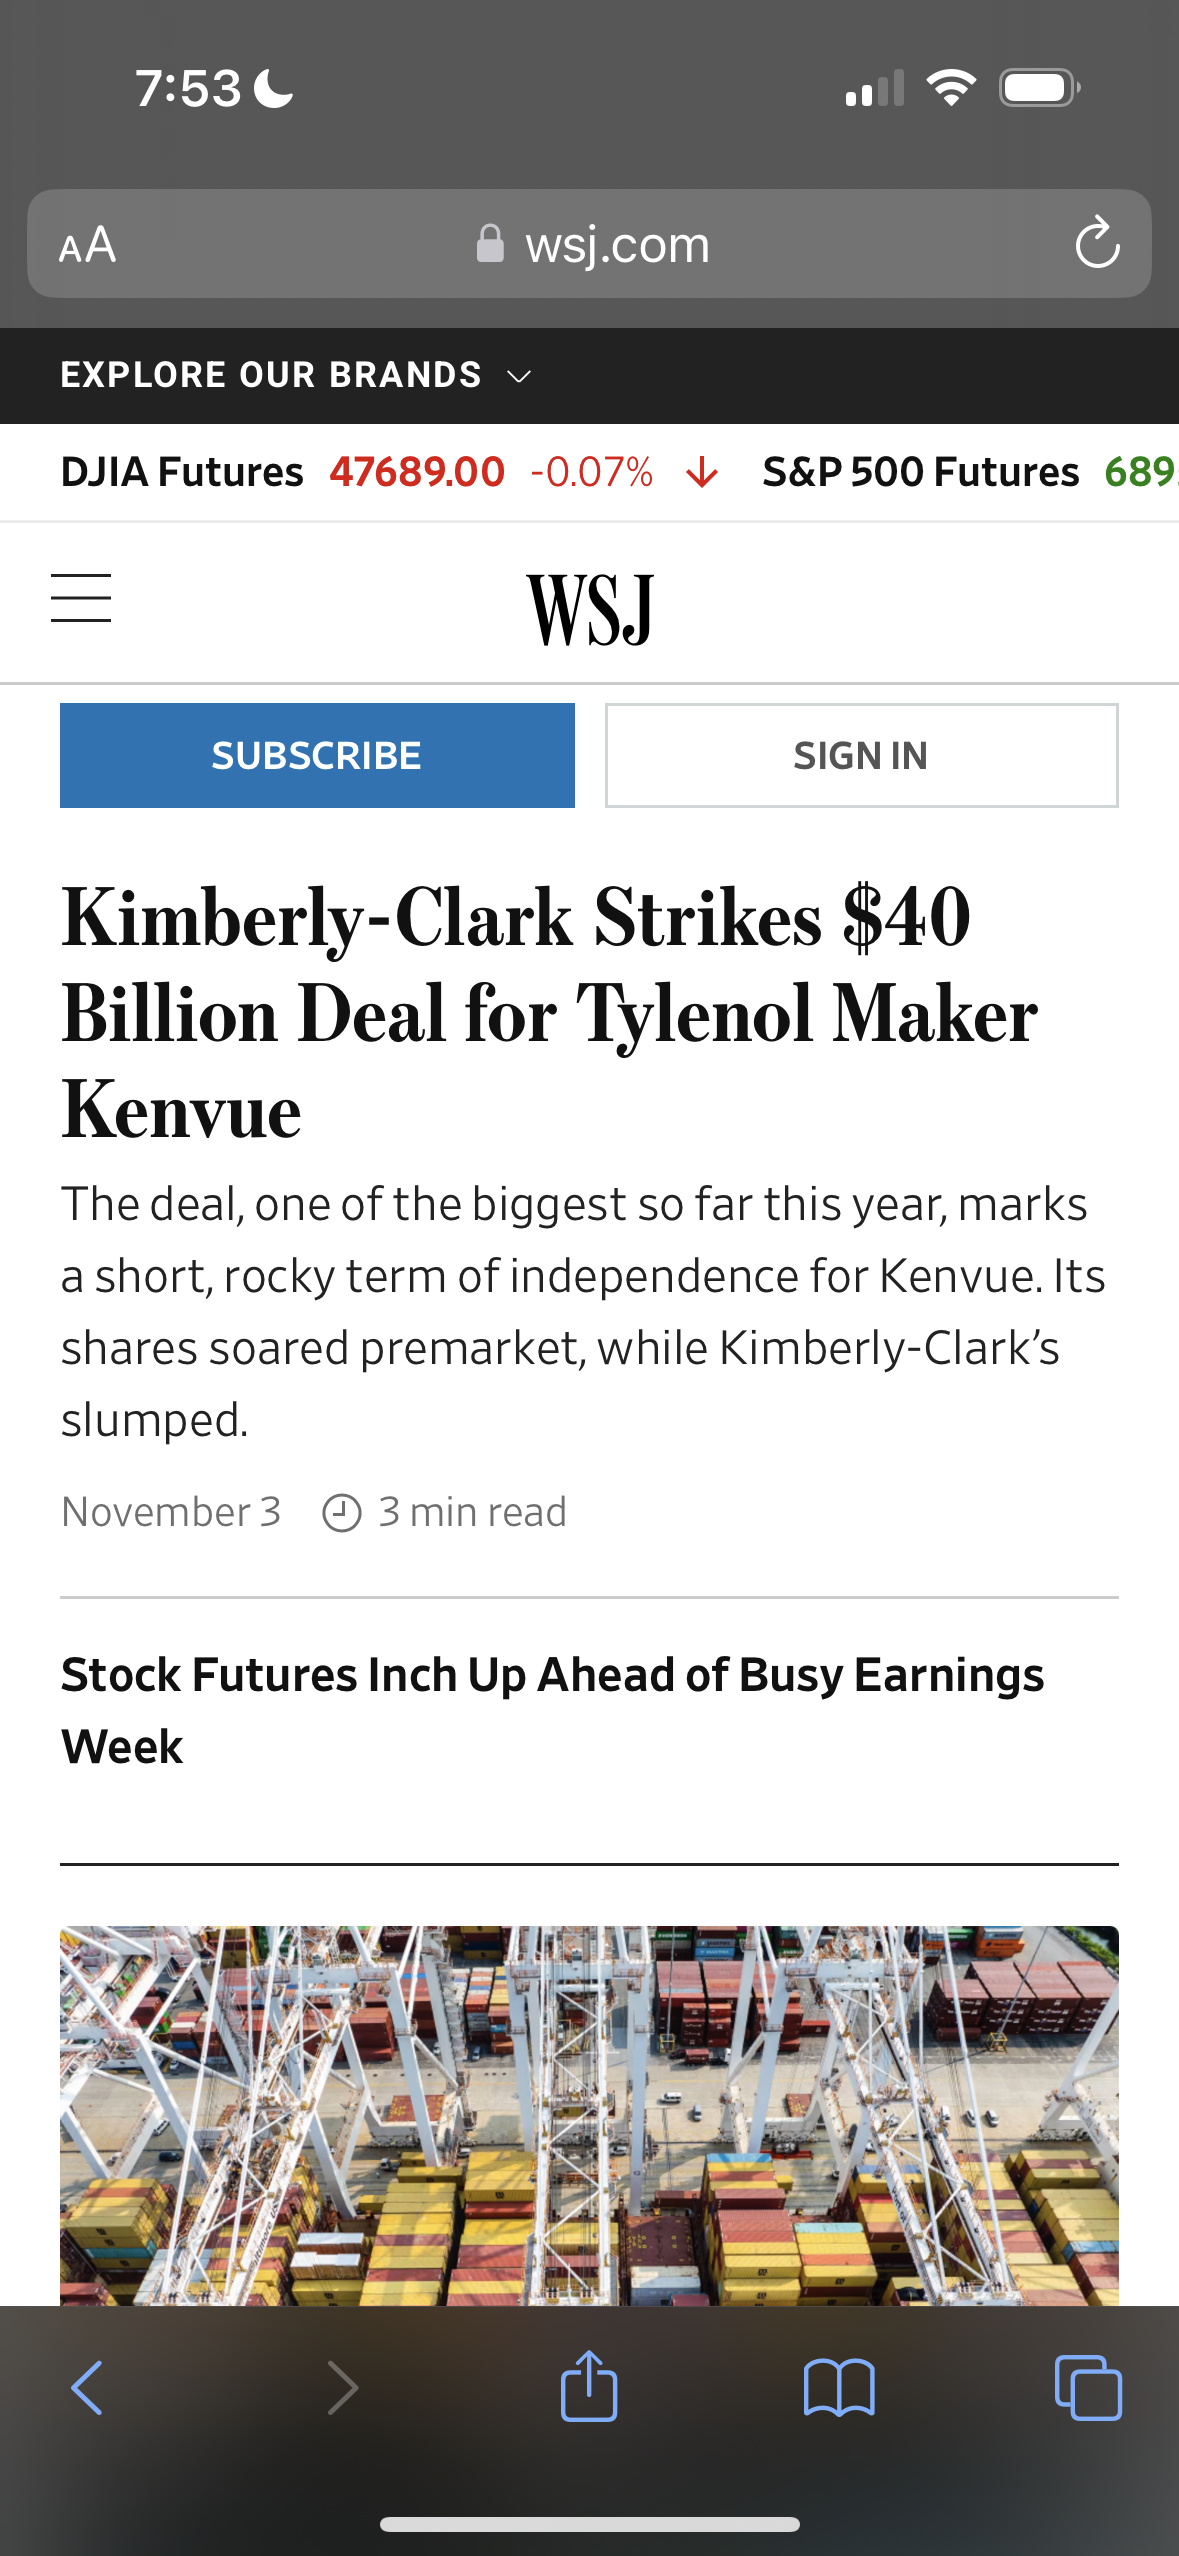This screenshot has height=2556, width=1179.
Task: Tap the home indicator bar
Action: [589, 2524]
